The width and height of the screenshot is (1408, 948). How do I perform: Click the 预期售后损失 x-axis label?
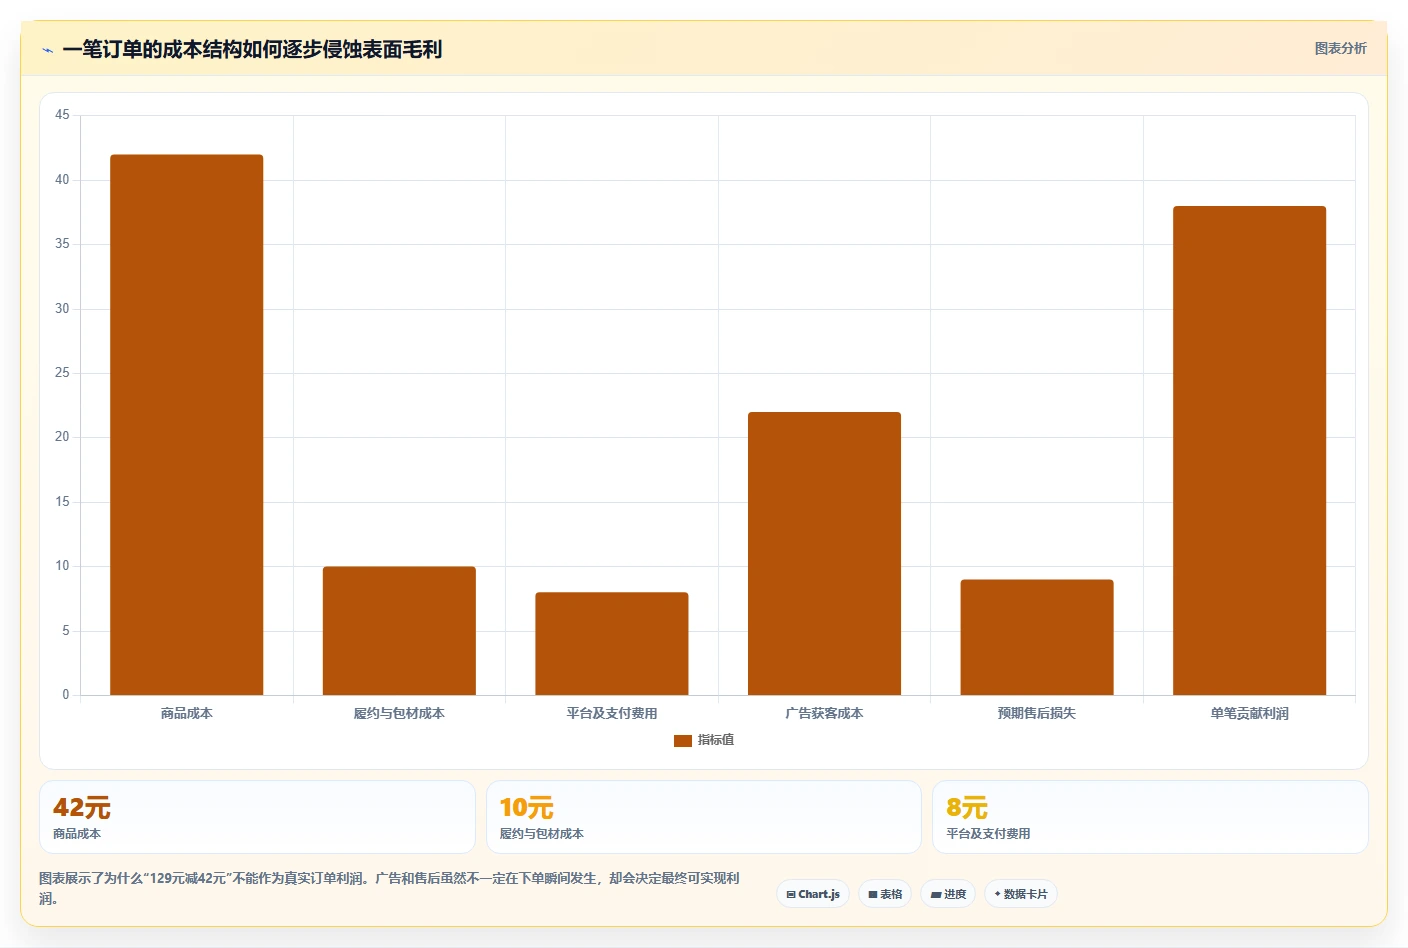(1037, 713)
